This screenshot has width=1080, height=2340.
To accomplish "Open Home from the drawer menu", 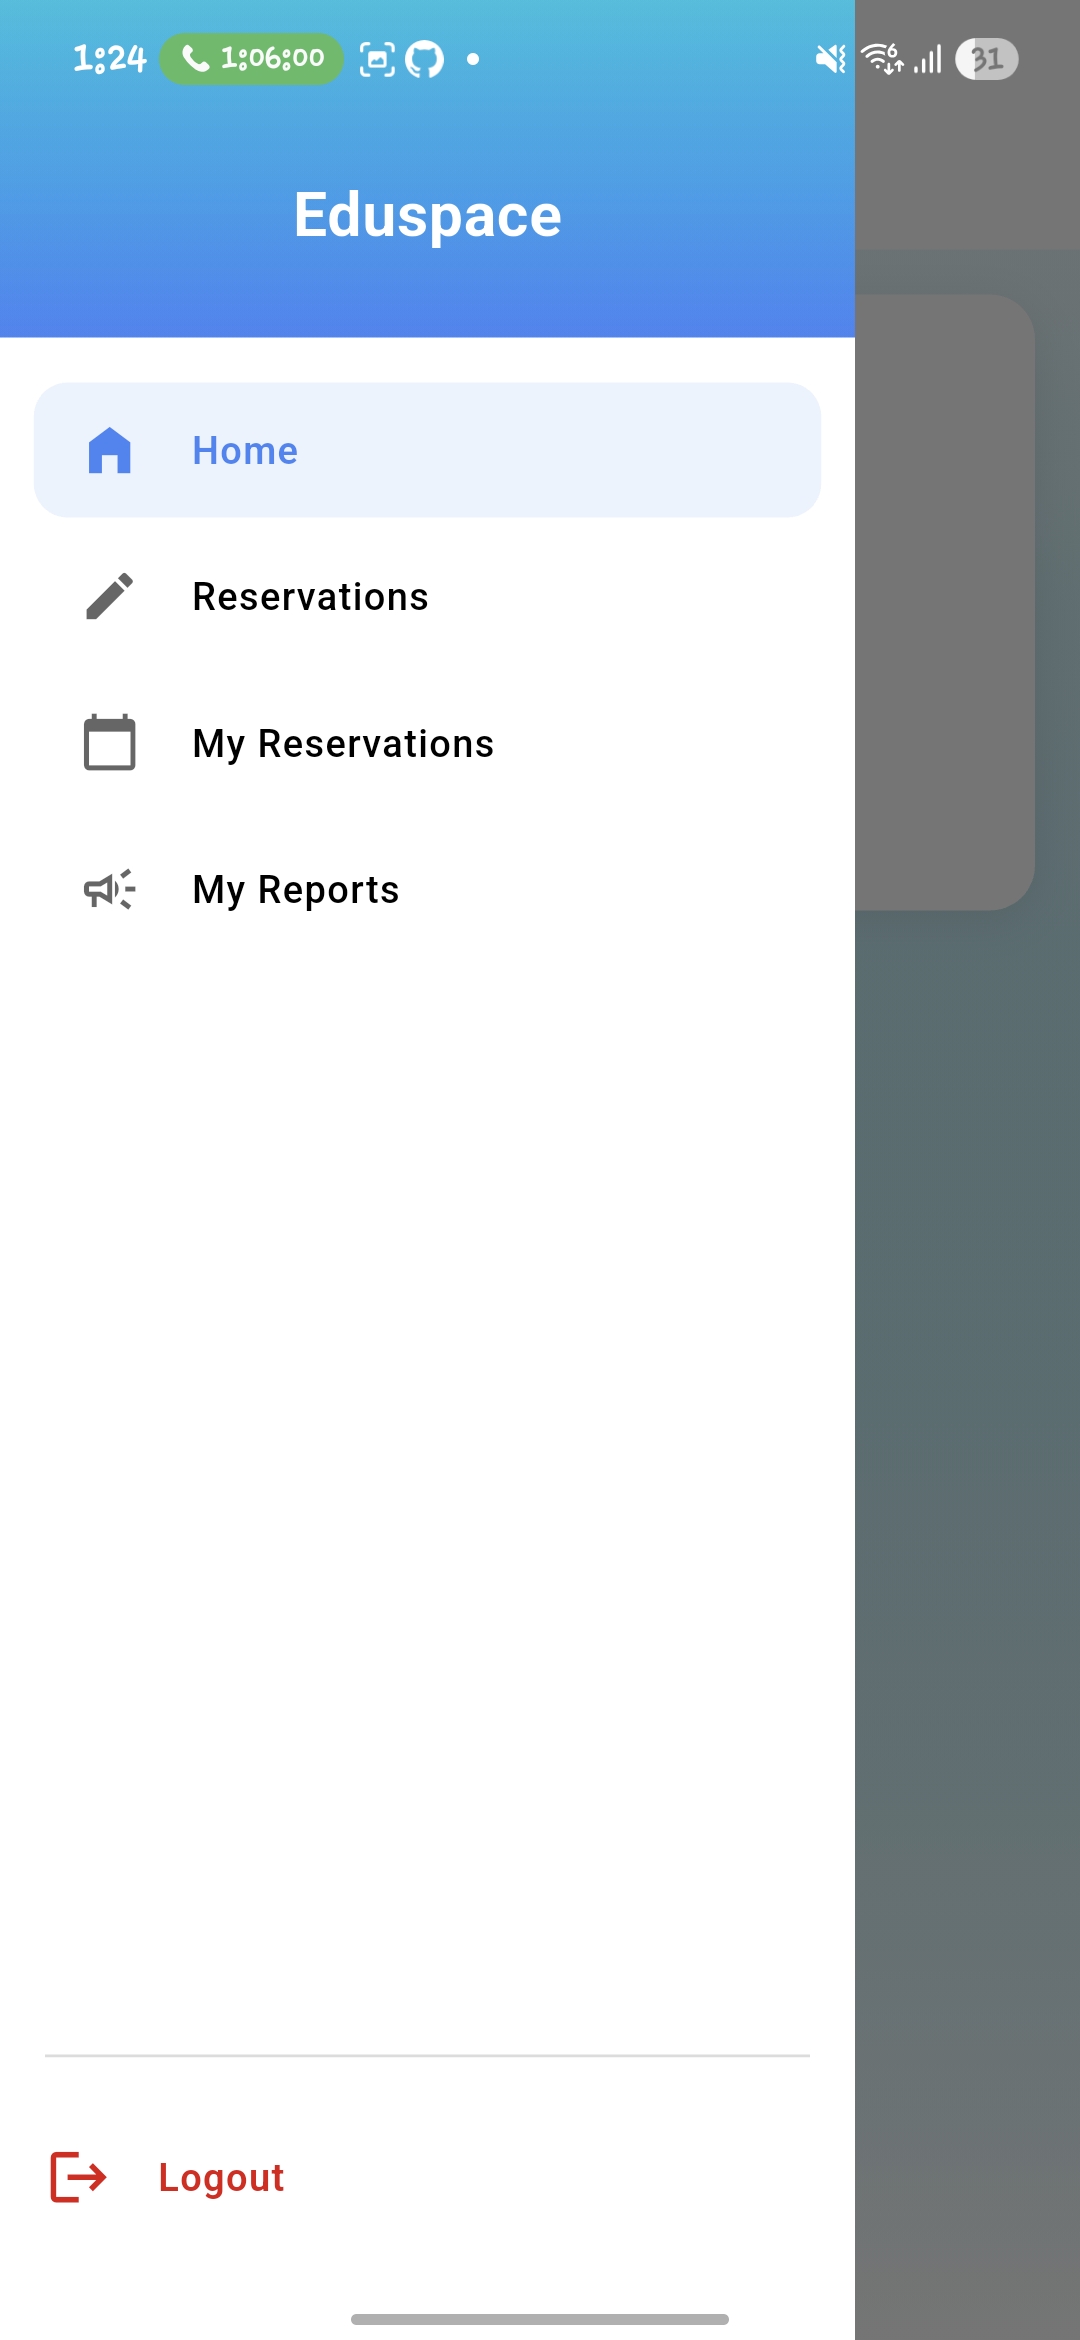I will pos(427,450).
